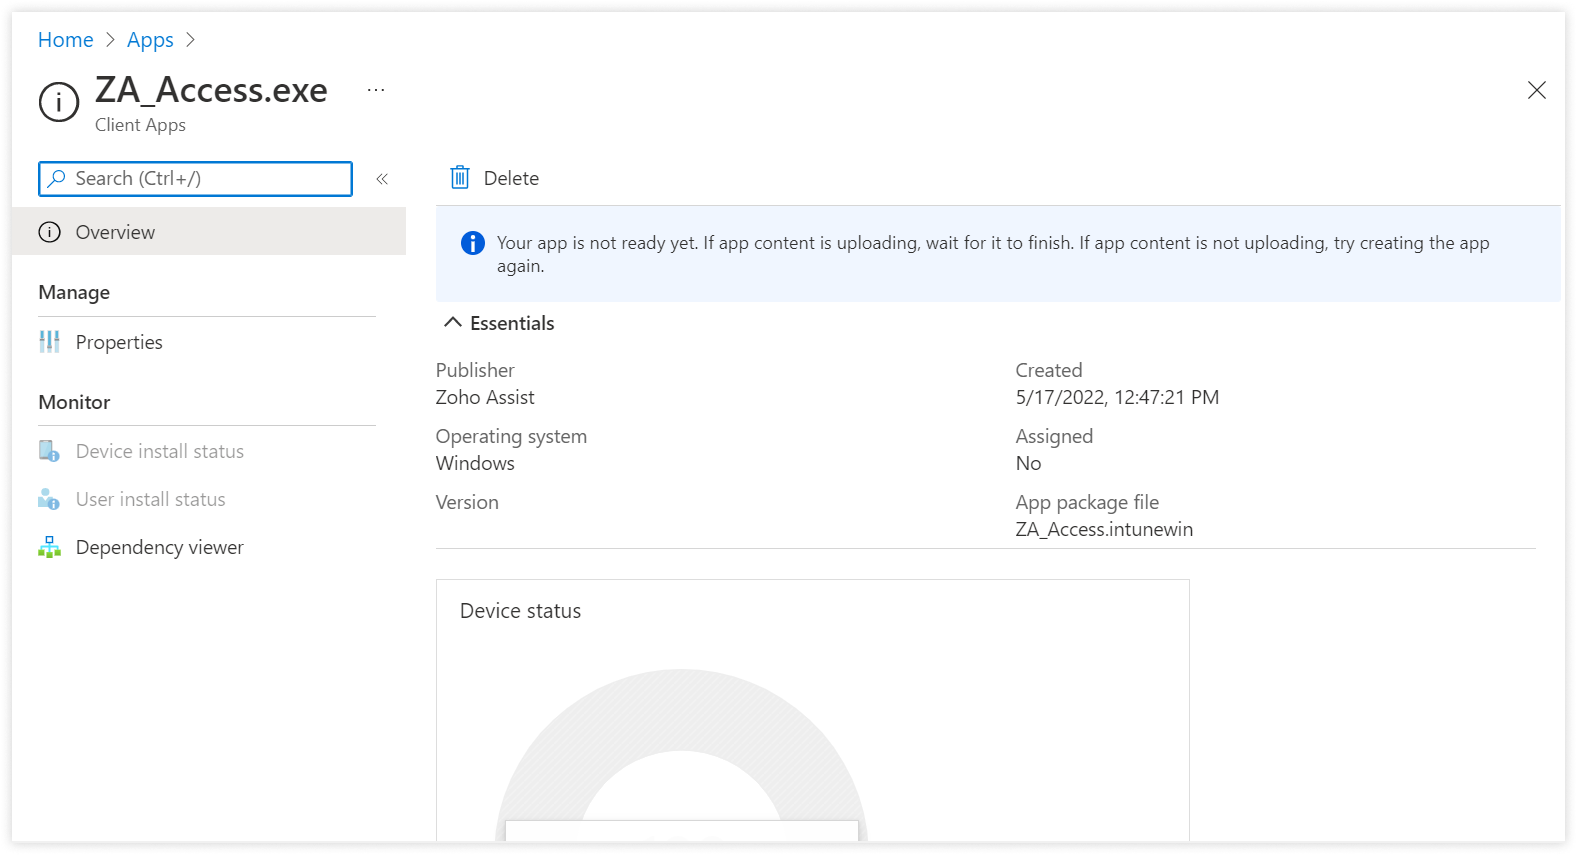Navigate to Apps breadcrumb link
Viewport: 1577px width, 855px height.
click(150, 40)
